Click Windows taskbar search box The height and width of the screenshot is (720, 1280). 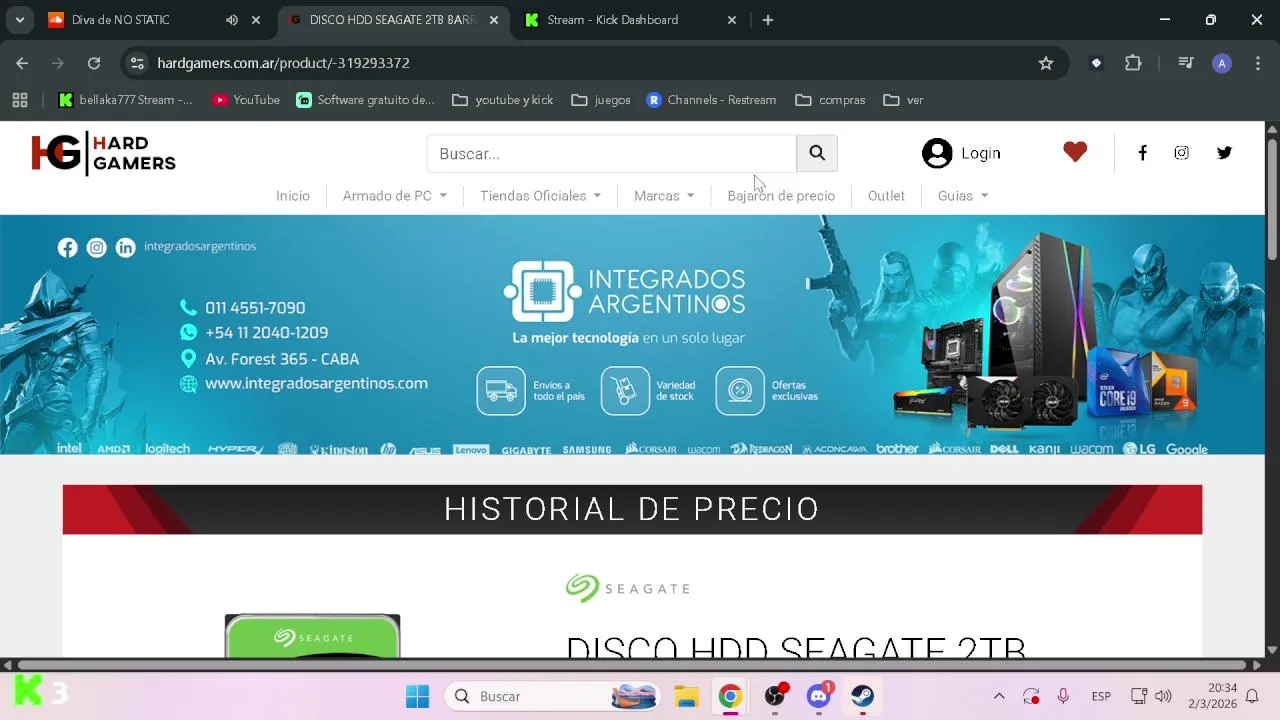pyautogui.click(x=553, y=696)
